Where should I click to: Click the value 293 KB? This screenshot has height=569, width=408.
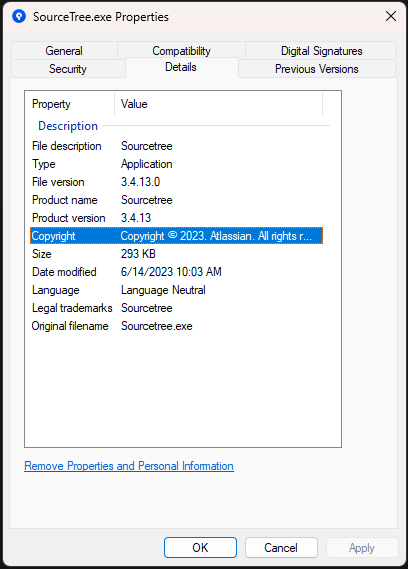[x=138, y=254]
